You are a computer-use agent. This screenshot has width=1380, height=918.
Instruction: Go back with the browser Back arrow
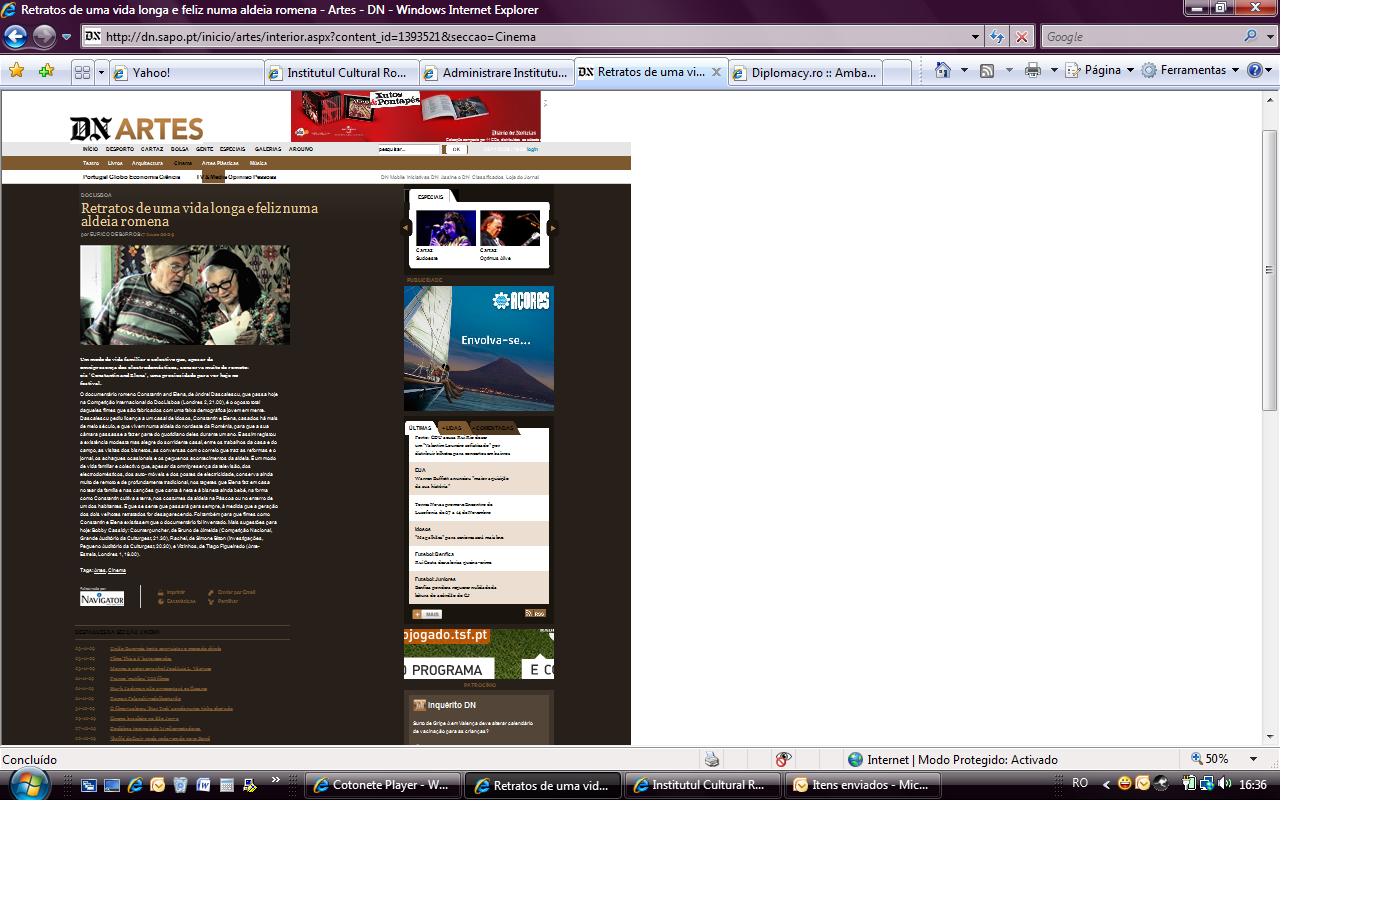(15, 37)
